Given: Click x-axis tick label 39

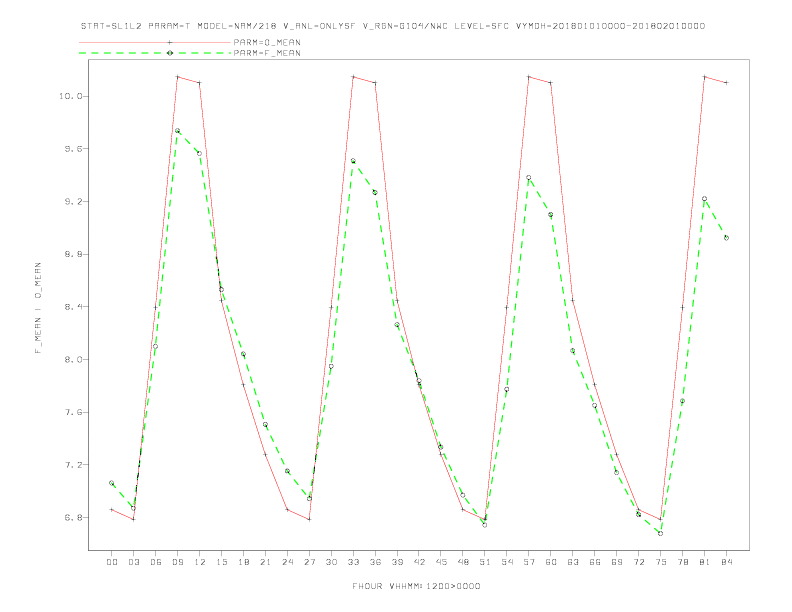Looking at the screenshot, I should [397, 562].
